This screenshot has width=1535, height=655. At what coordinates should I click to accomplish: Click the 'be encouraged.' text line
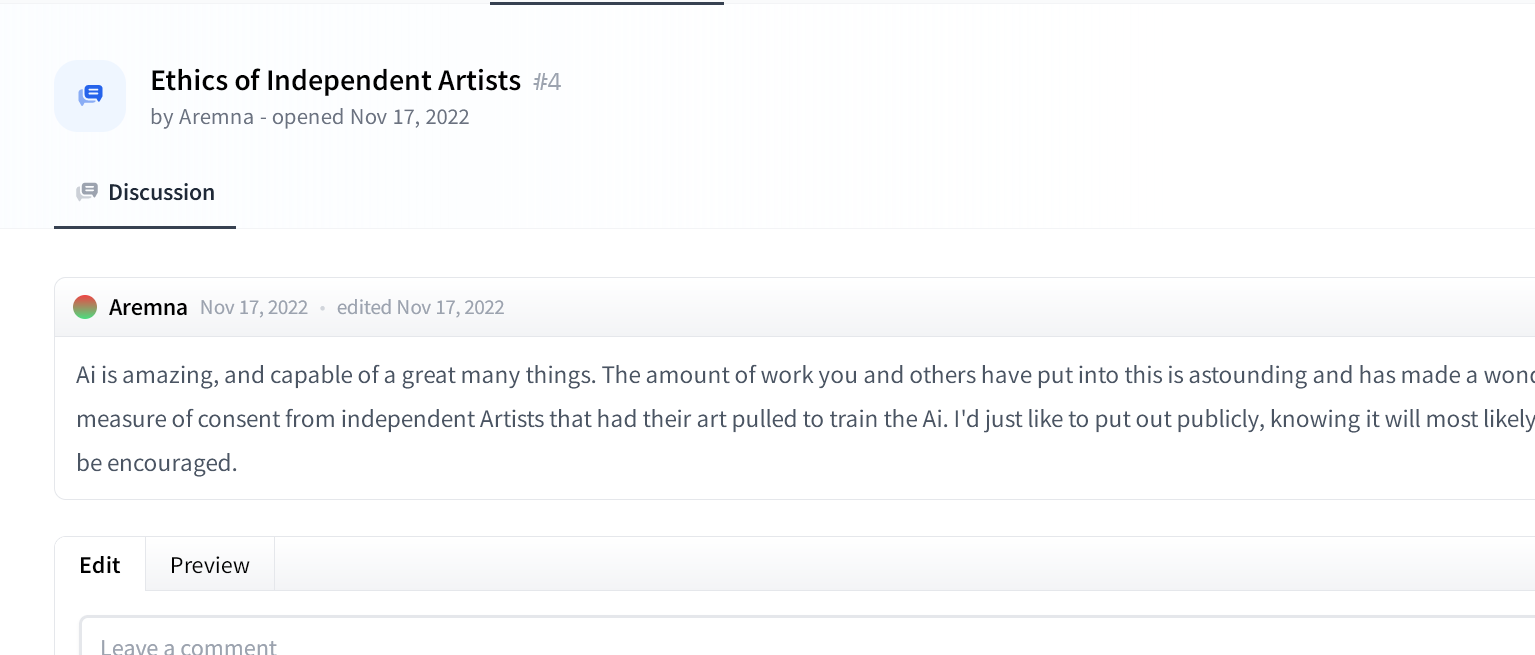point(157,463)
